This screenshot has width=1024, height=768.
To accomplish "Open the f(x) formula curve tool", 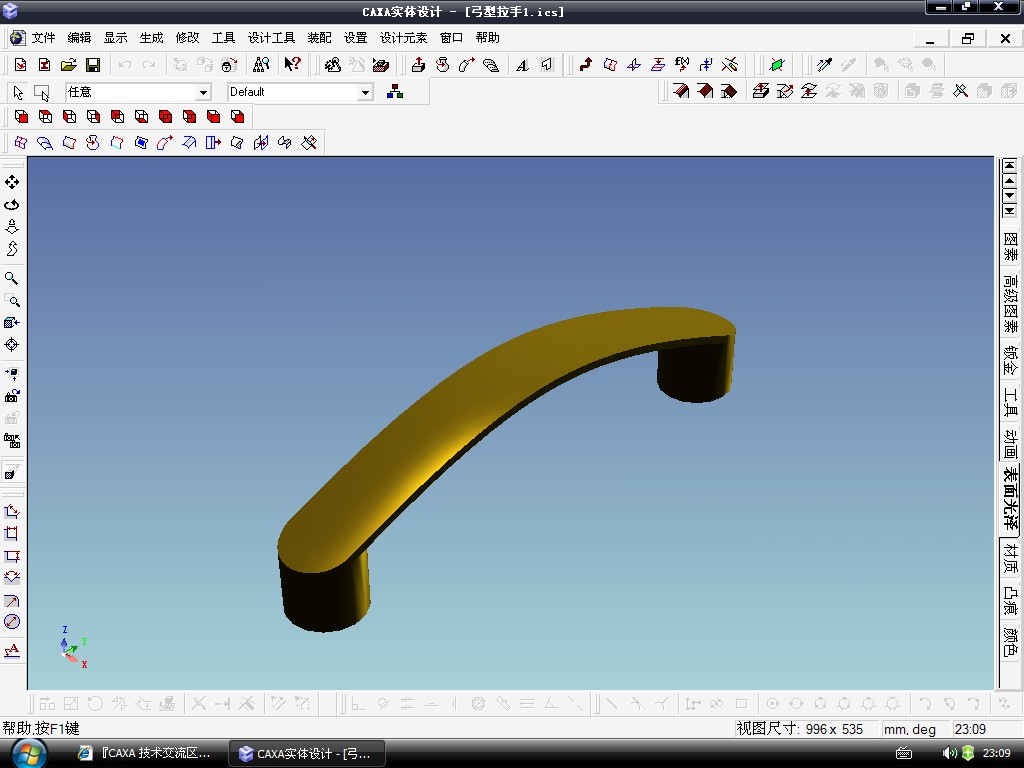I will coord(682,65).
